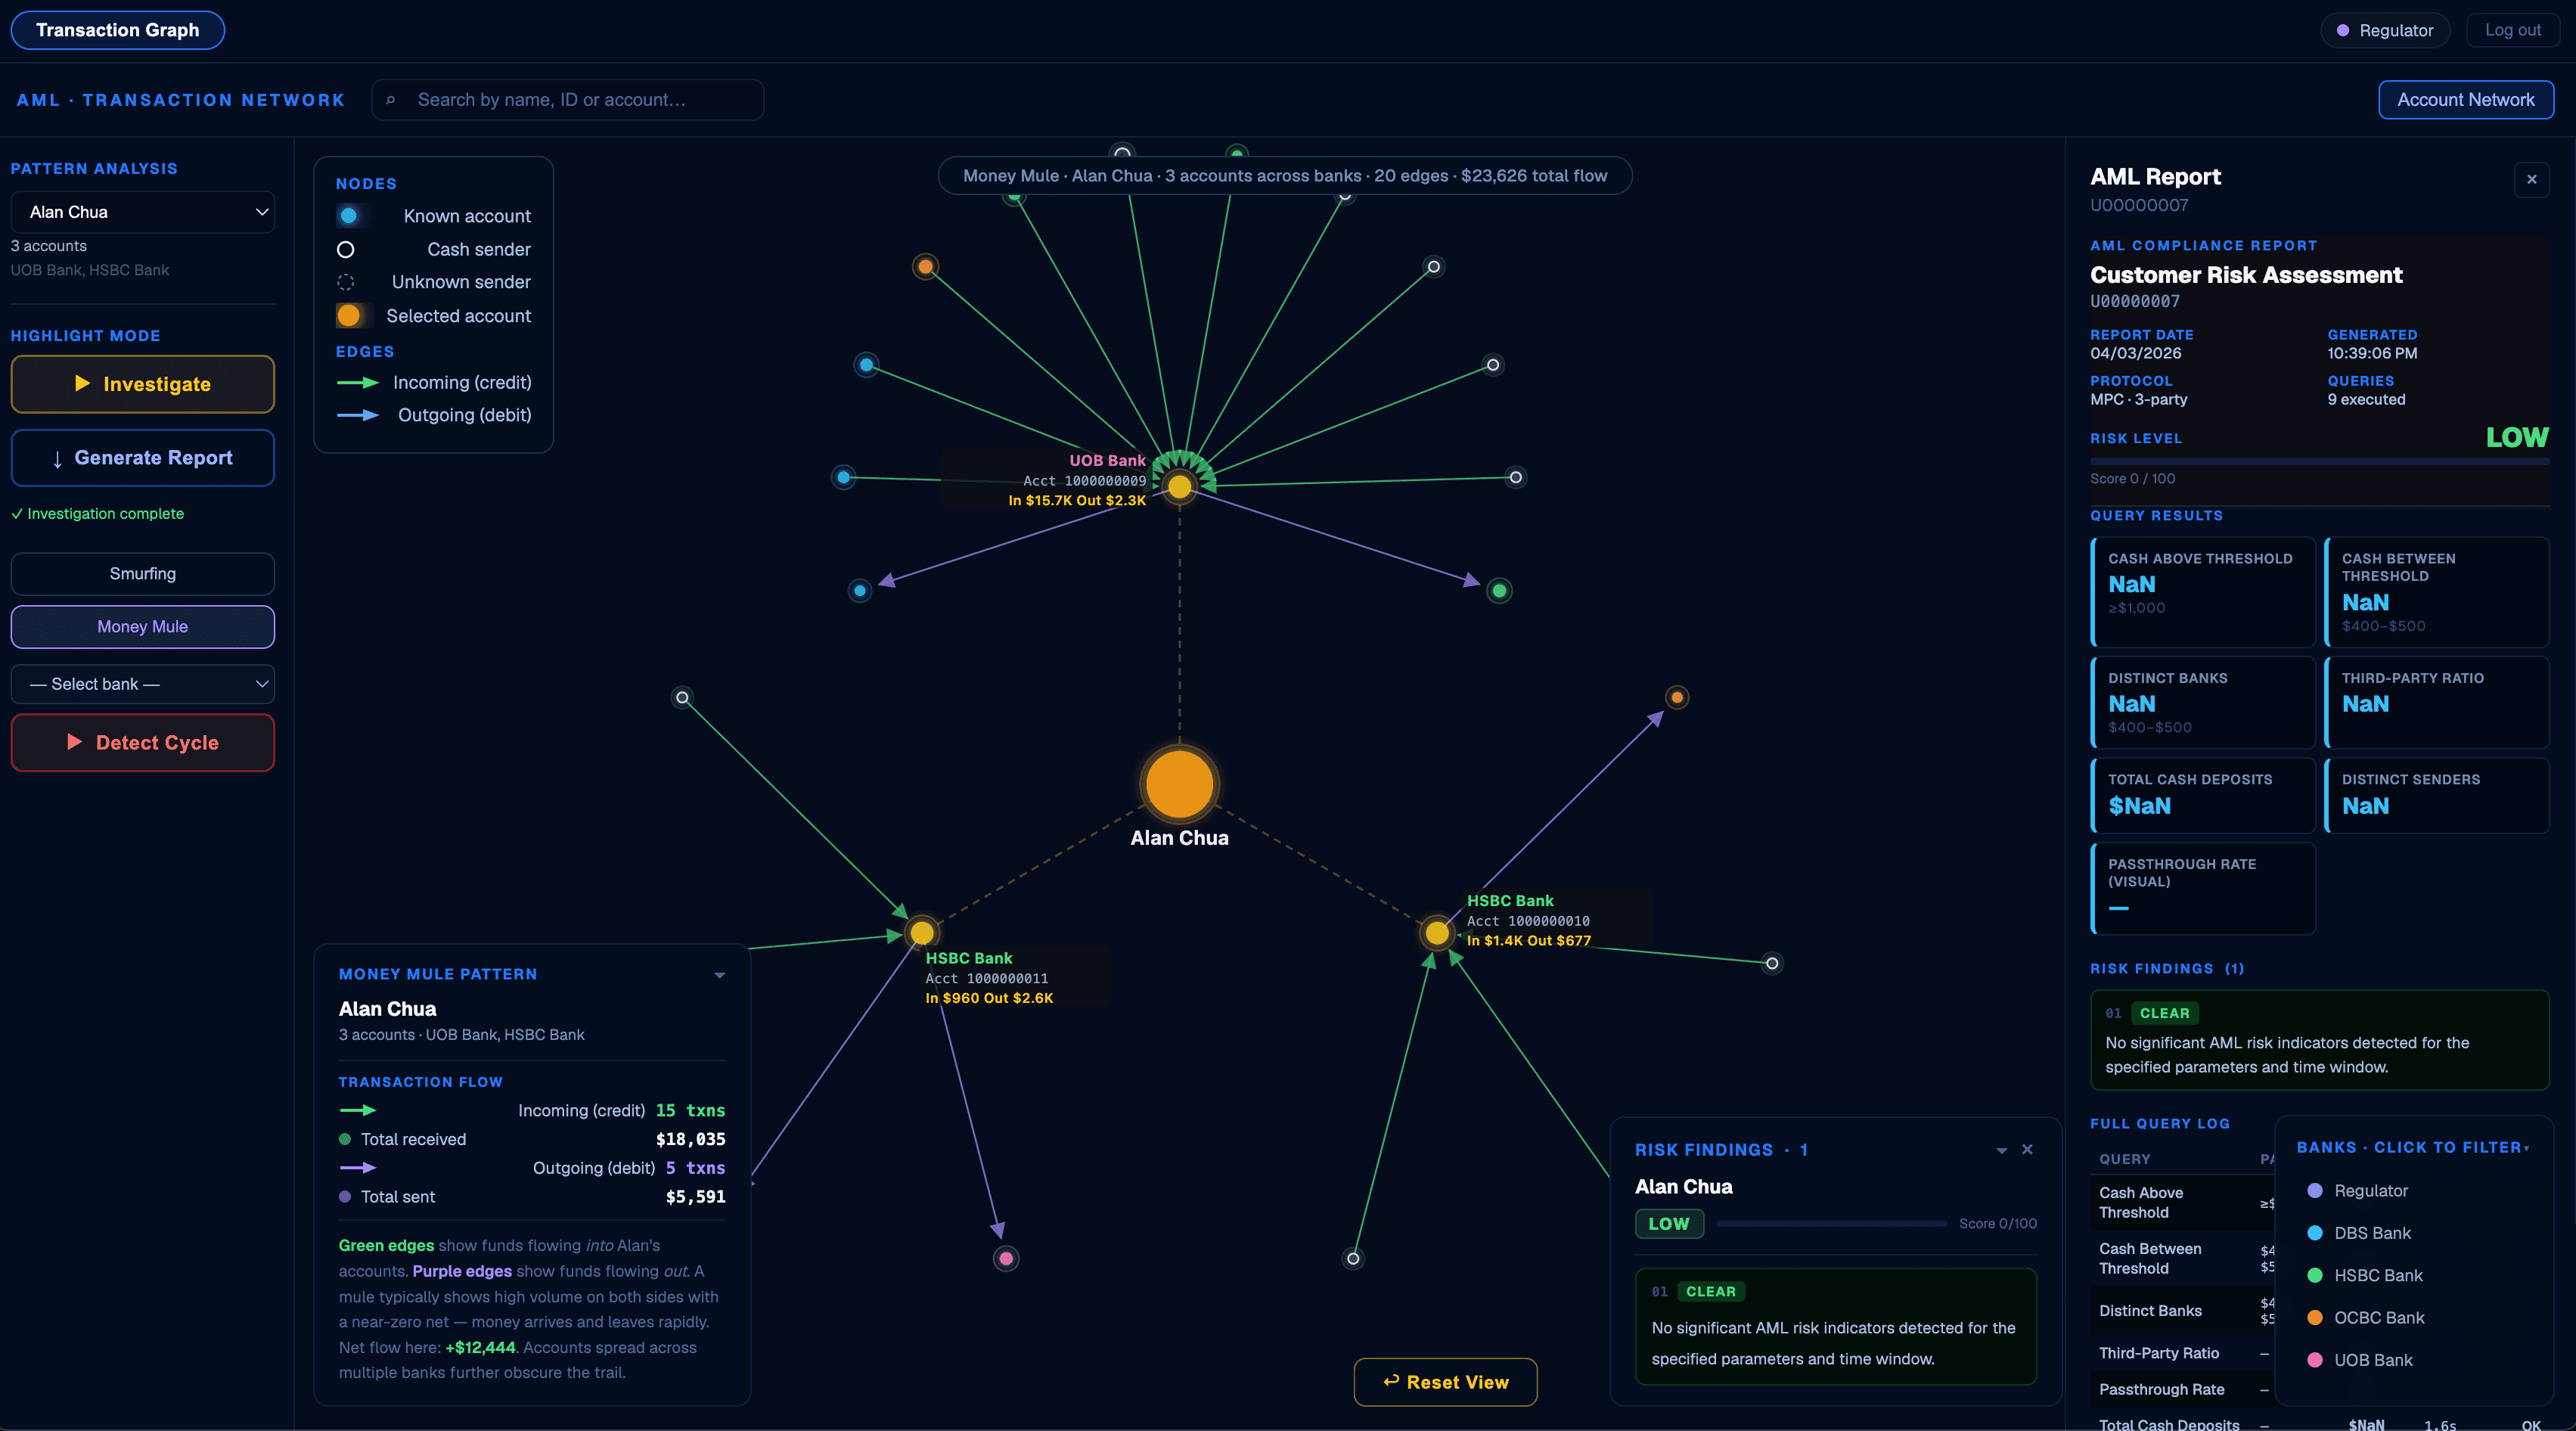The height and width of the screenshot is (1431, 2576).
Task: Click the Selected account orange legend swatch
Action: point(348,316)
